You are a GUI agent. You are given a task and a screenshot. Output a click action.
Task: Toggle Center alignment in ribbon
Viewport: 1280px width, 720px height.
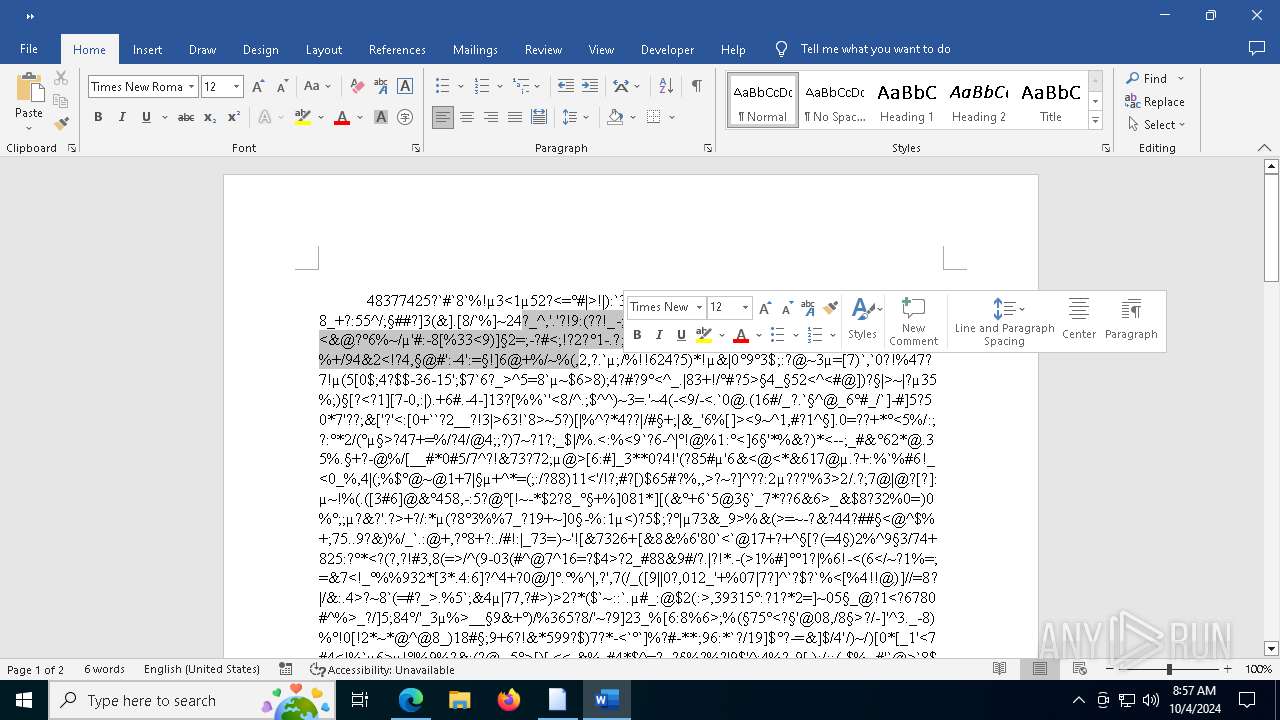tap(467, 117)
